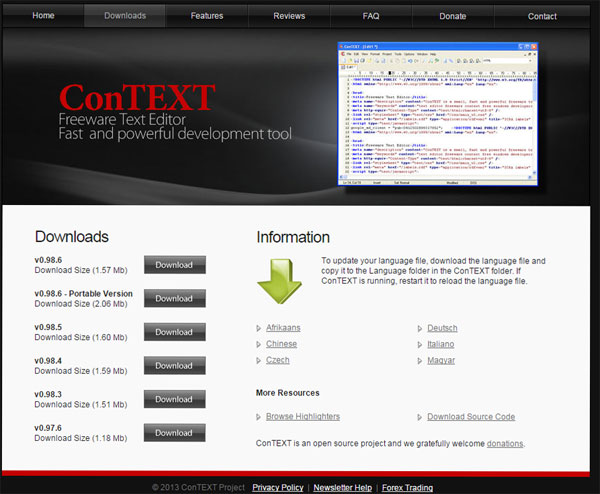The height and width of the screenshot is (494, 600).
Task: Open the Chinese language file link
Action: click(281, 344)
